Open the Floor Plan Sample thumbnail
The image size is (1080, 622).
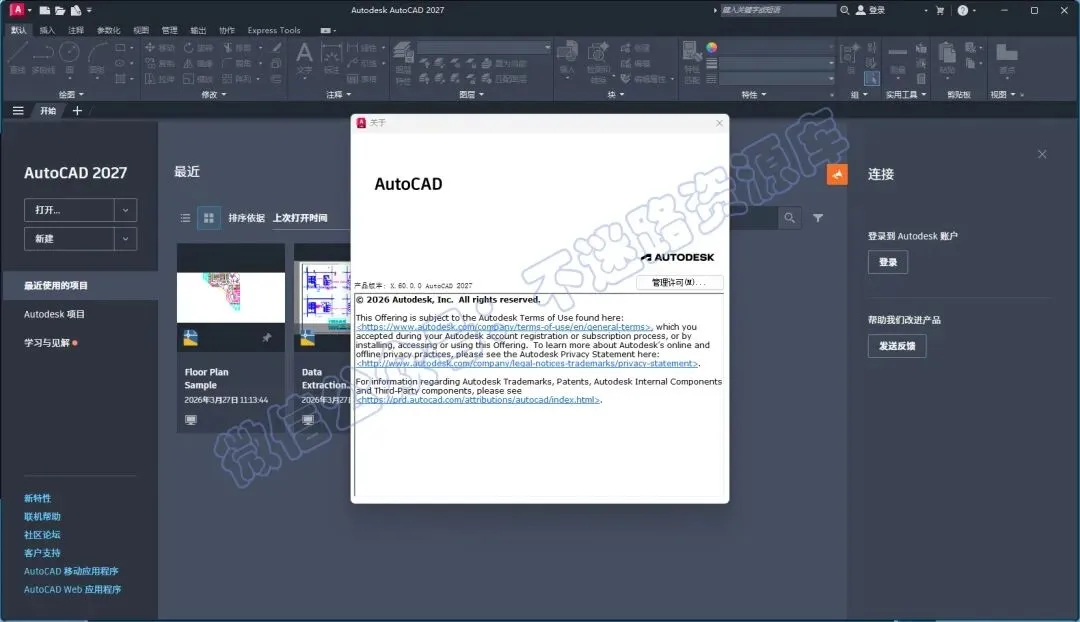pyautogui.click(x=231, y=298)
